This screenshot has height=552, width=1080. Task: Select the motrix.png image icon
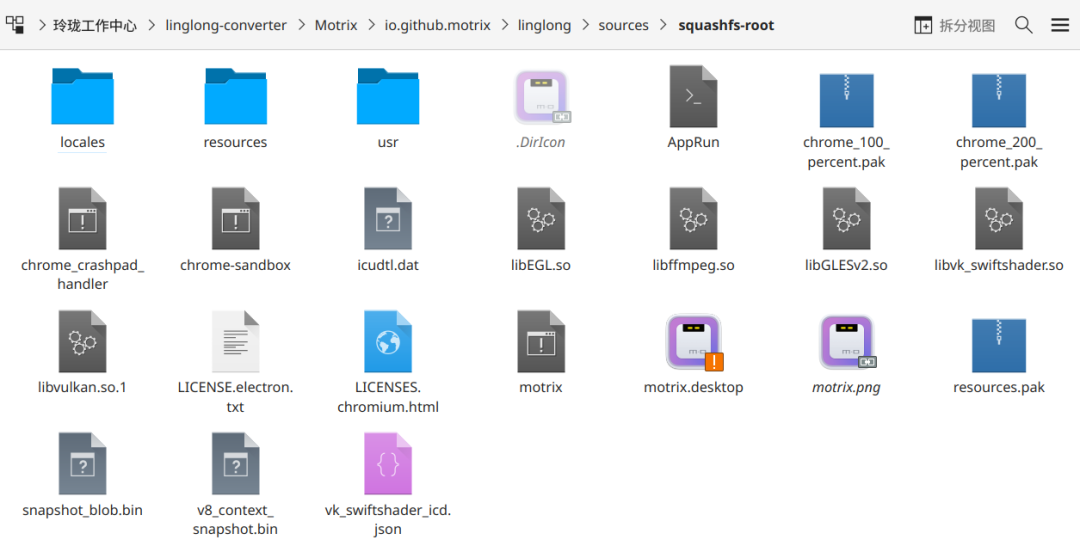(x=847, y=343)
